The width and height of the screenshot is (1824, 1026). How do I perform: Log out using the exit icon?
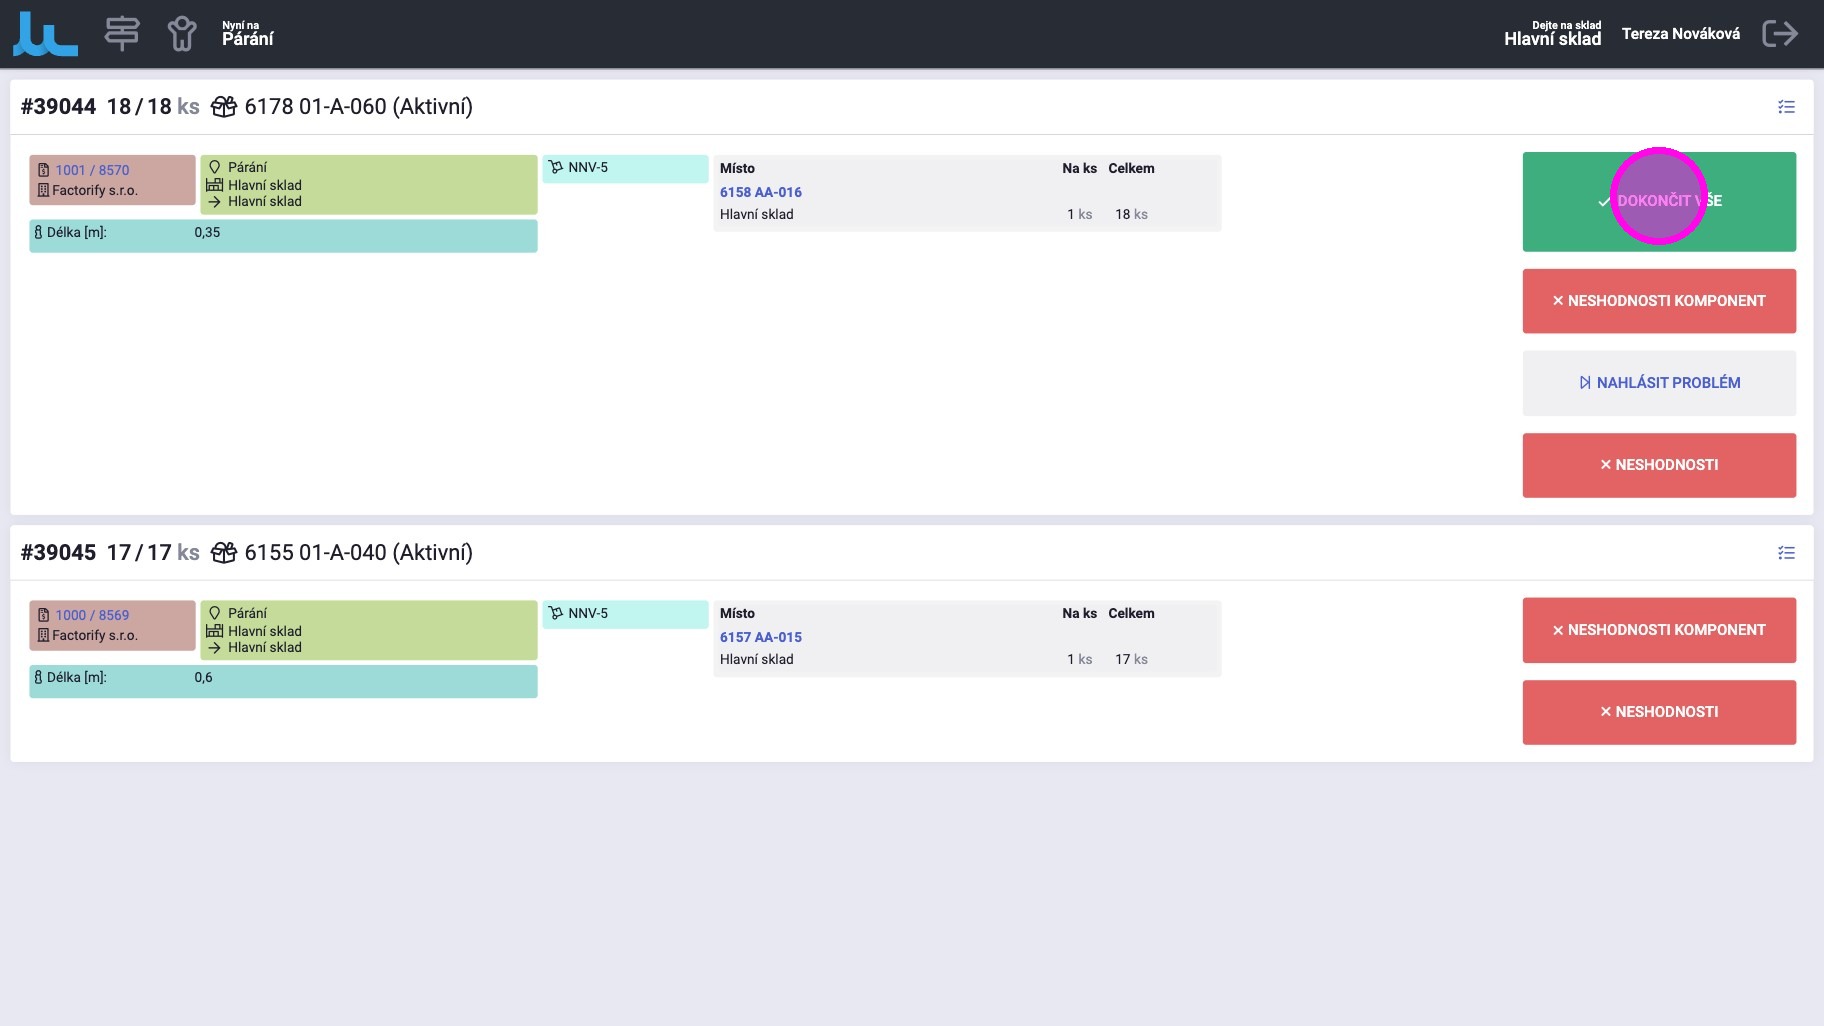1780,34
